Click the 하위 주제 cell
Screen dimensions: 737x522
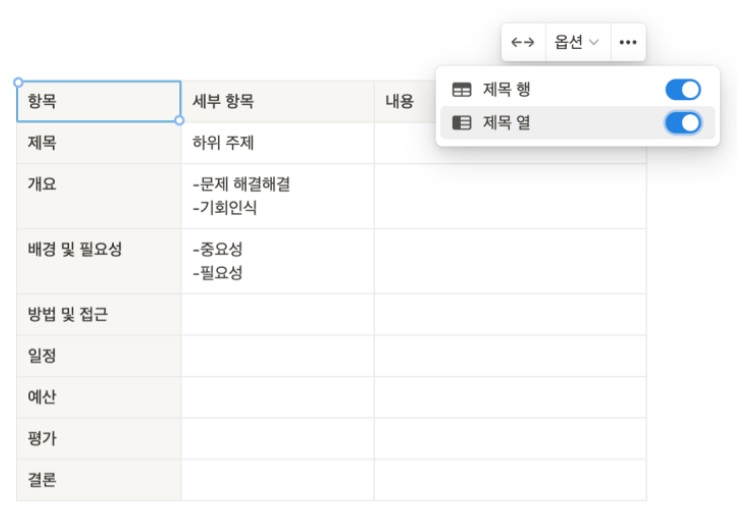(x=277, y=143)
